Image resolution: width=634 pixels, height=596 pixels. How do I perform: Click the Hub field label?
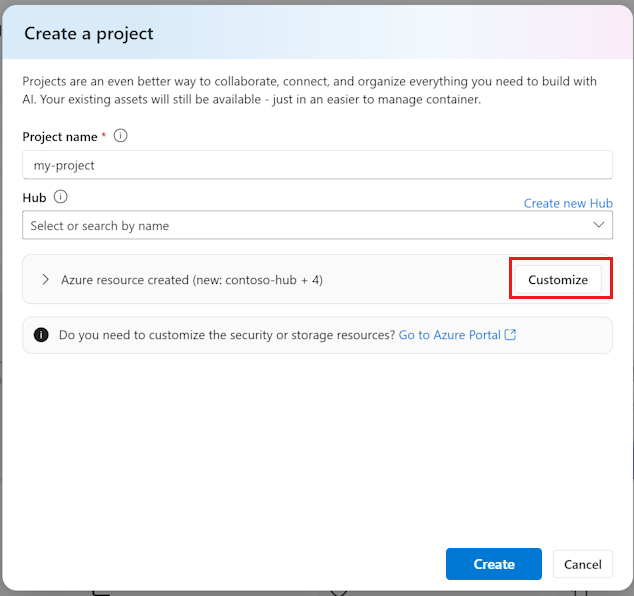34,198
